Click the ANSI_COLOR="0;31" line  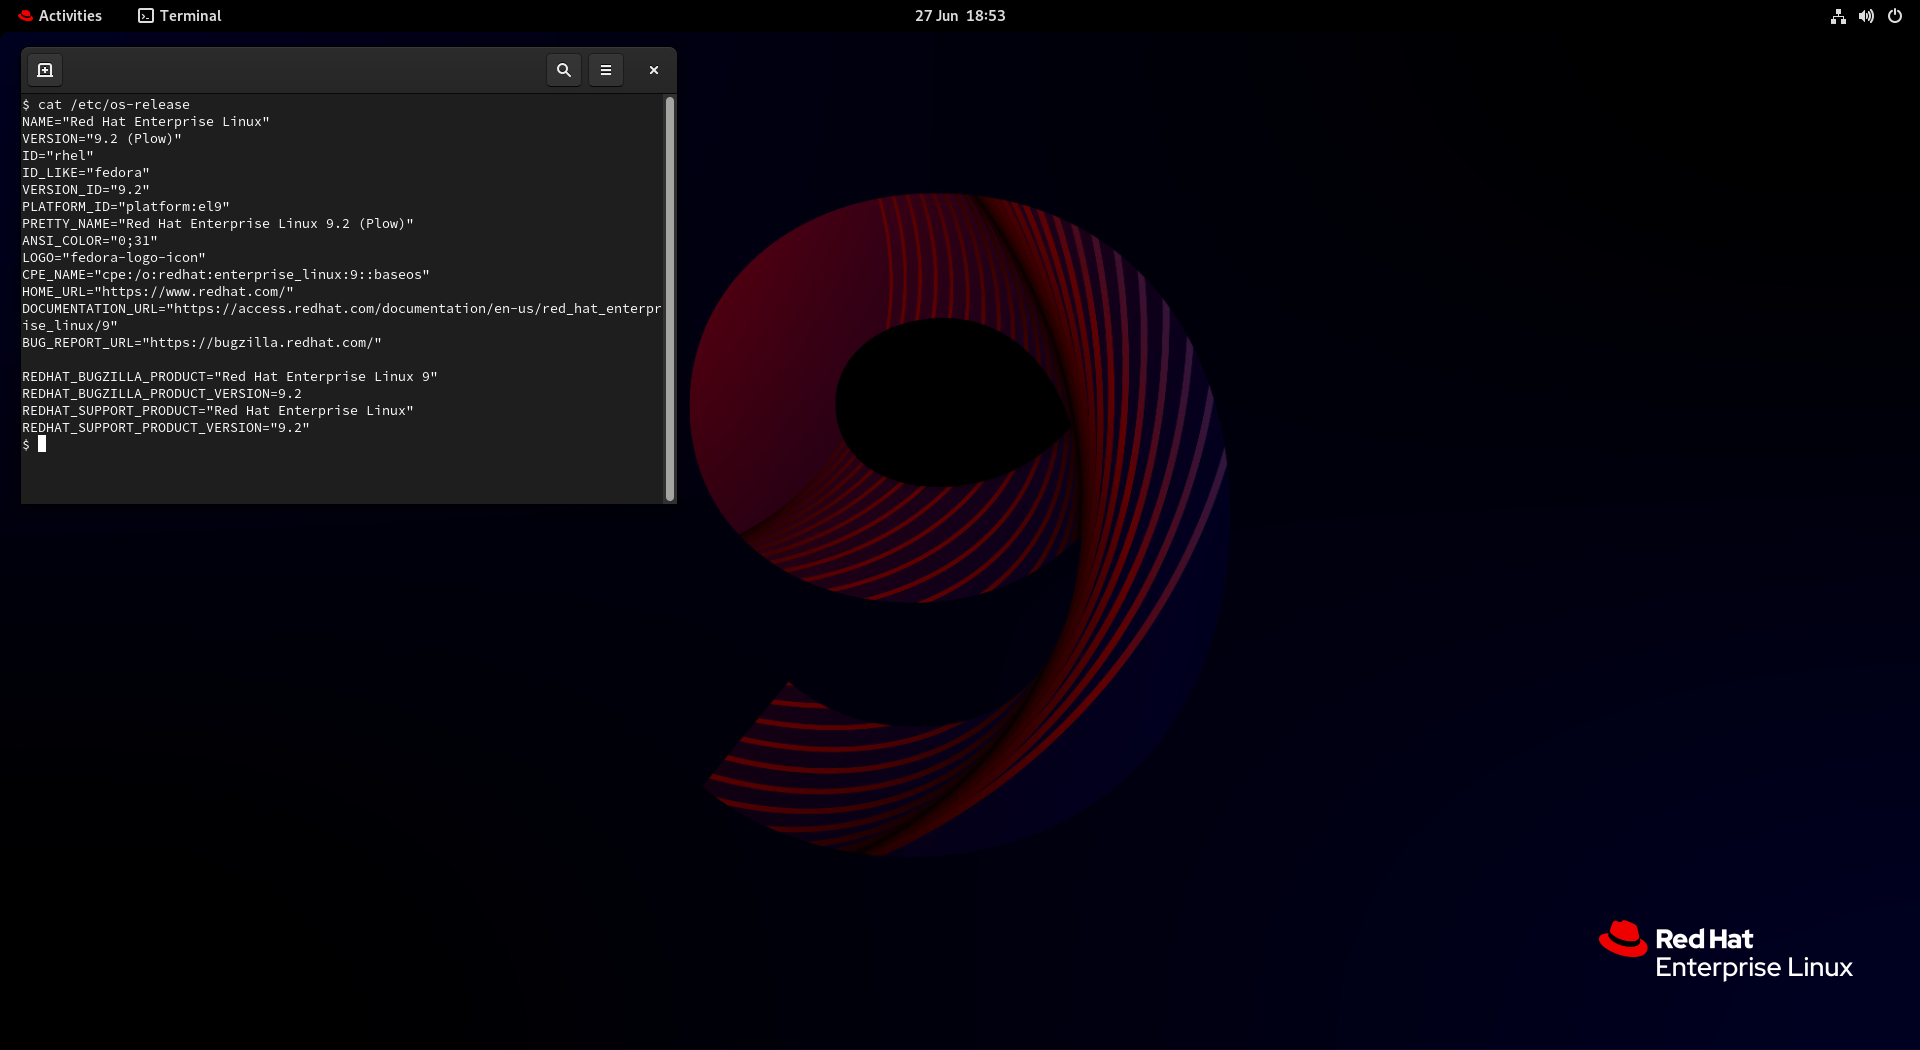coord(90,240)
